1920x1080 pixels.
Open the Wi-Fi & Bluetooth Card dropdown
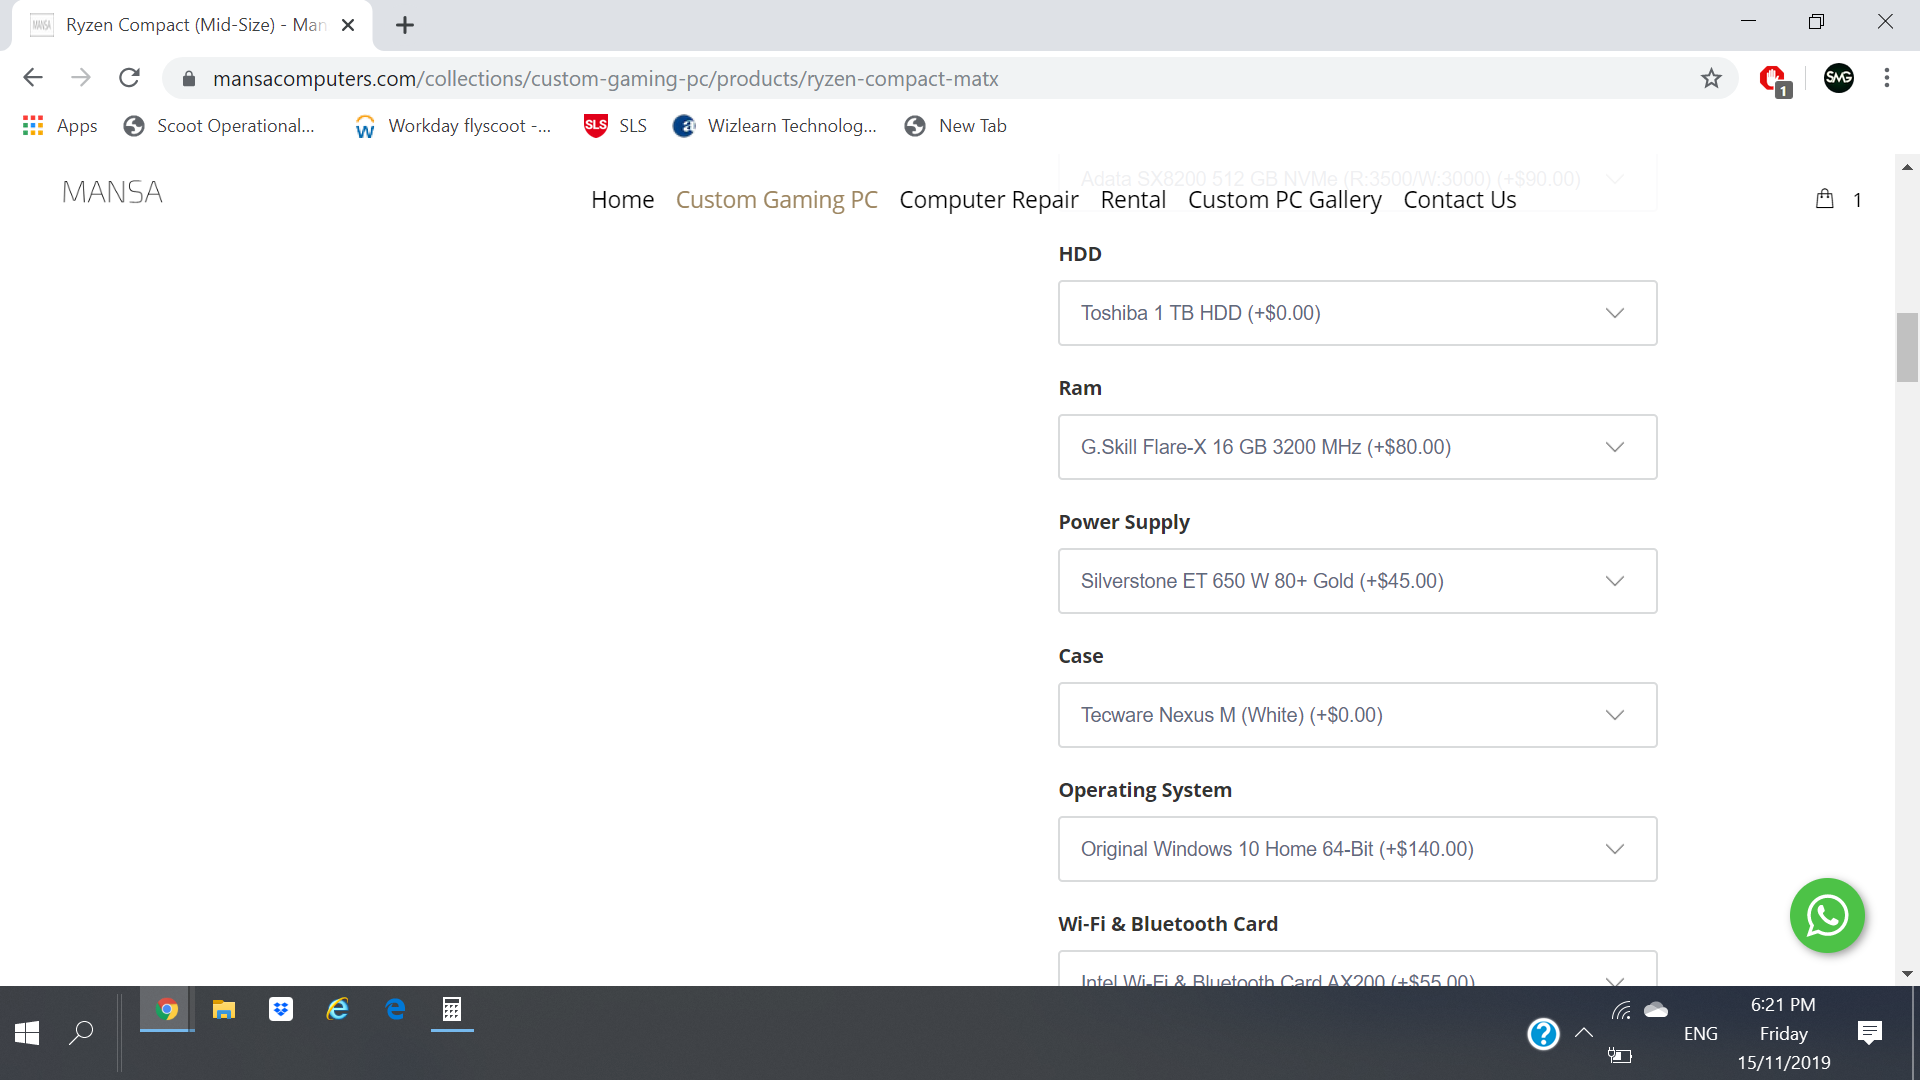coord(1357,969)
